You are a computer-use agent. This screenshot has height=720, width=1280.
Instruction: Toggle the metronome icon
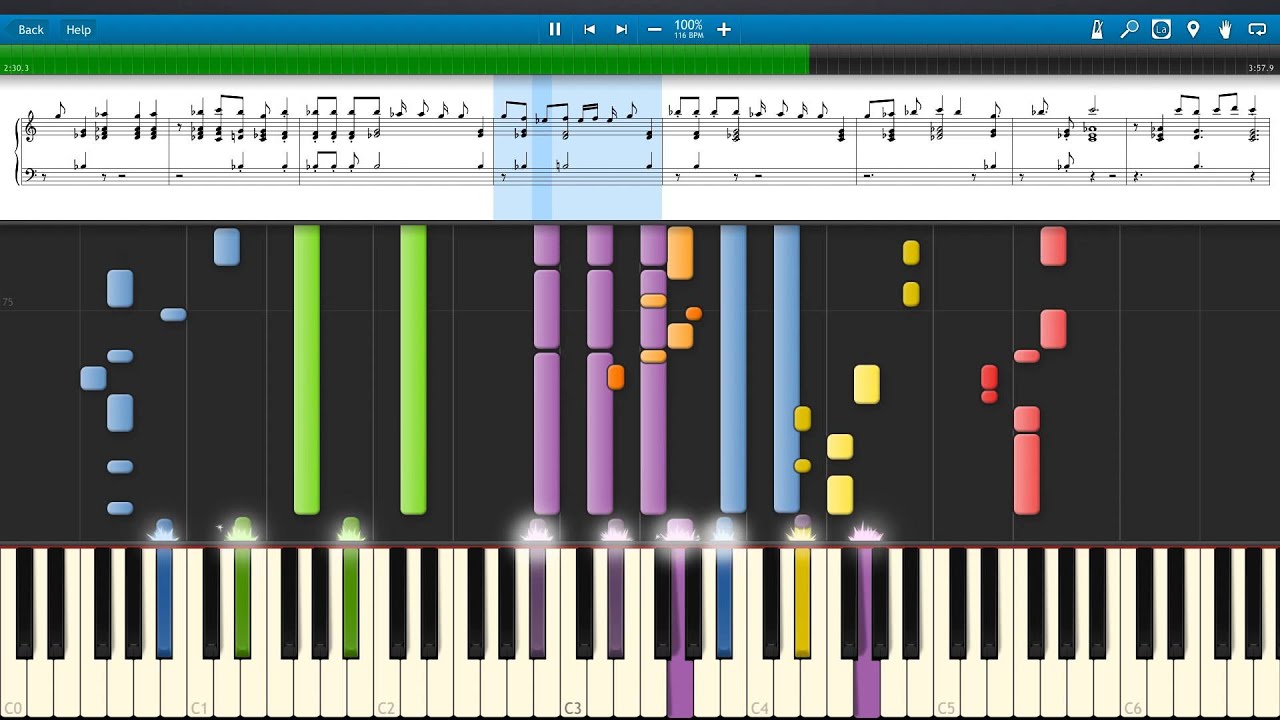click(1097, 30)
